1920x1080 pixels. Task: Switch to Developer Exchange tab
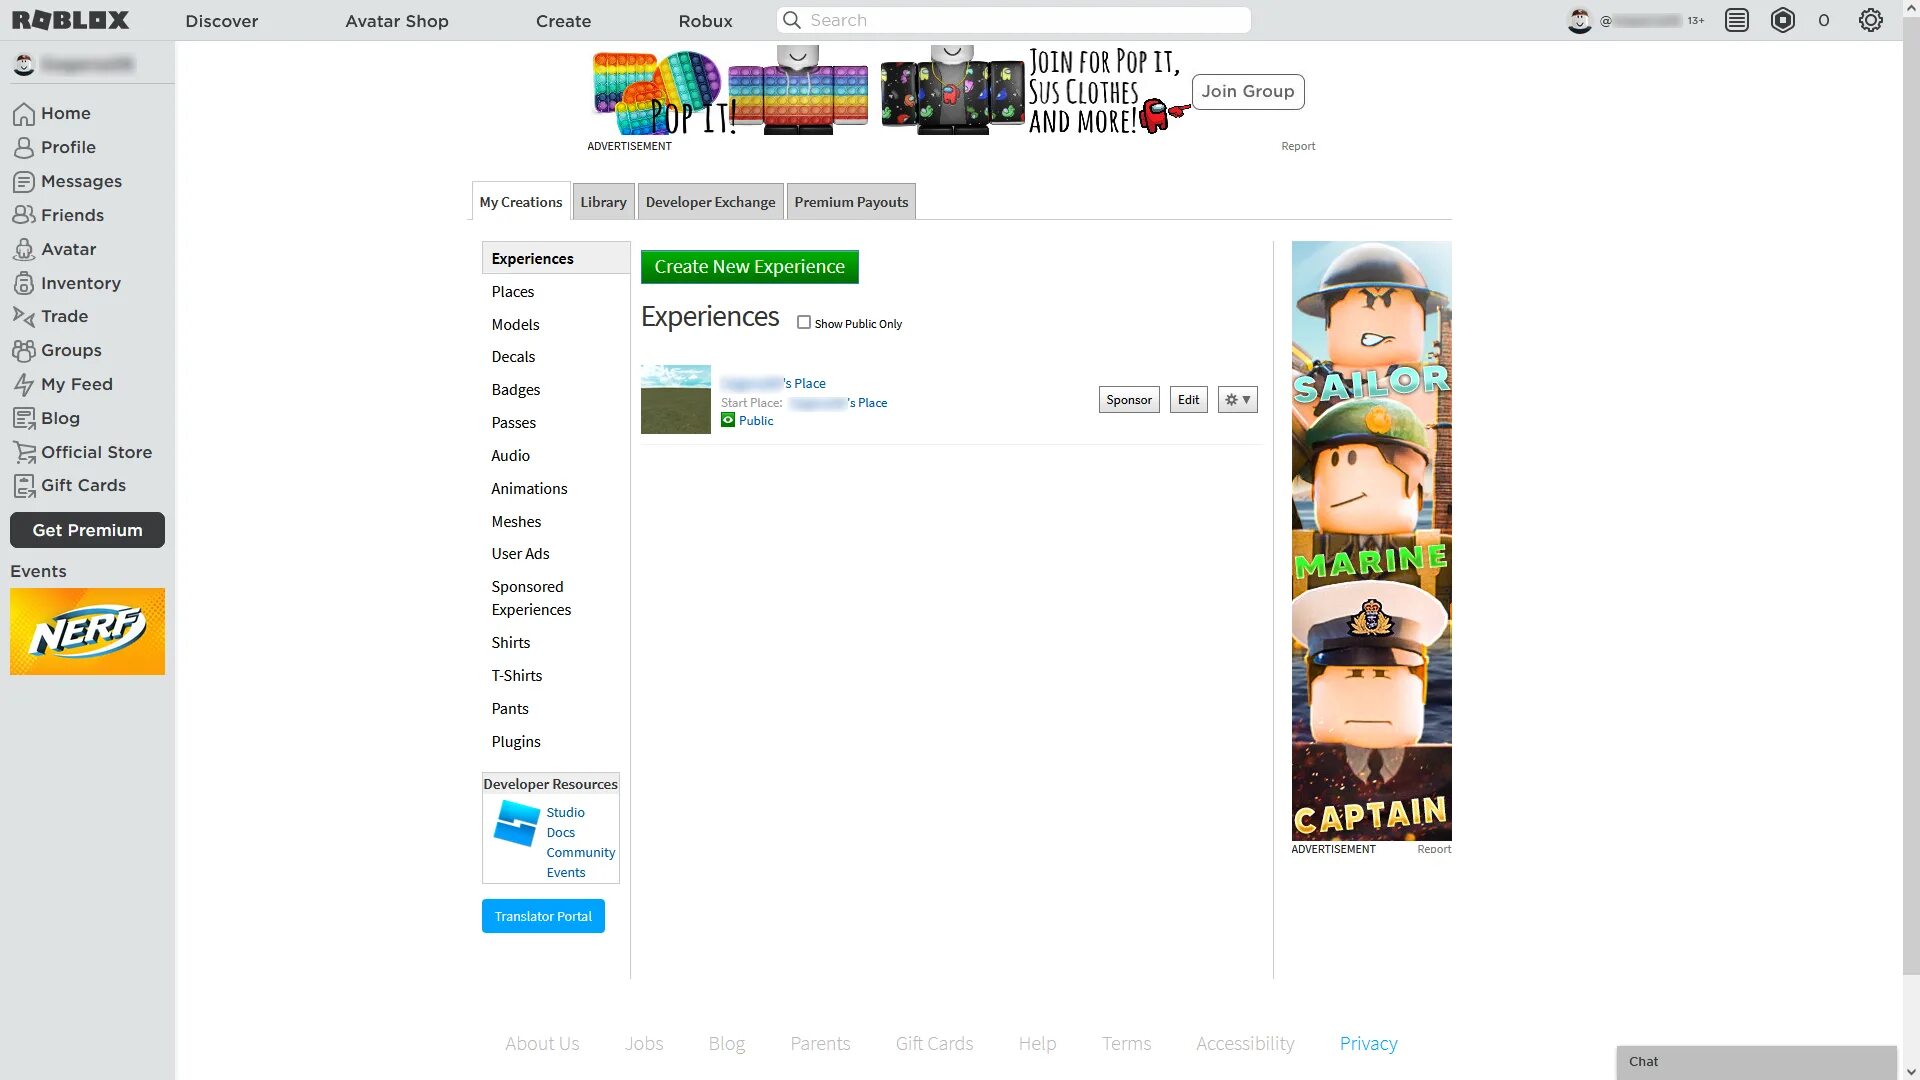click(711, 202)
